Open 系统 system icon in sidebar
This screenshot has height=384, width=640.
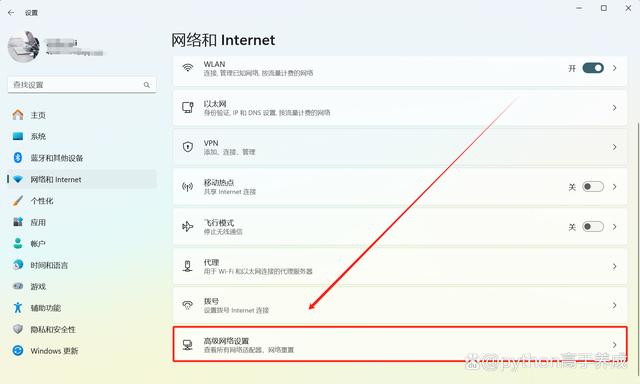click(18, 136)
